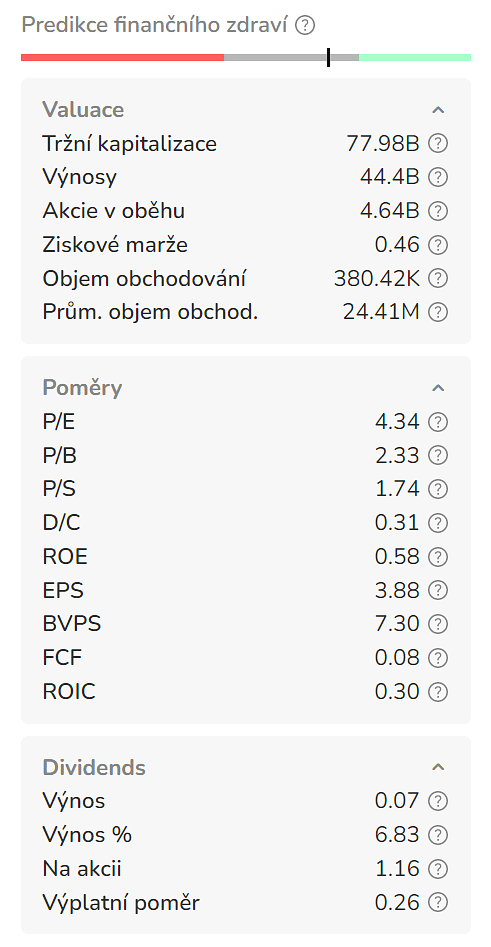Show info for Ziskové marže value
Viewport: 491px width, 947px height.
coord(438,245)
